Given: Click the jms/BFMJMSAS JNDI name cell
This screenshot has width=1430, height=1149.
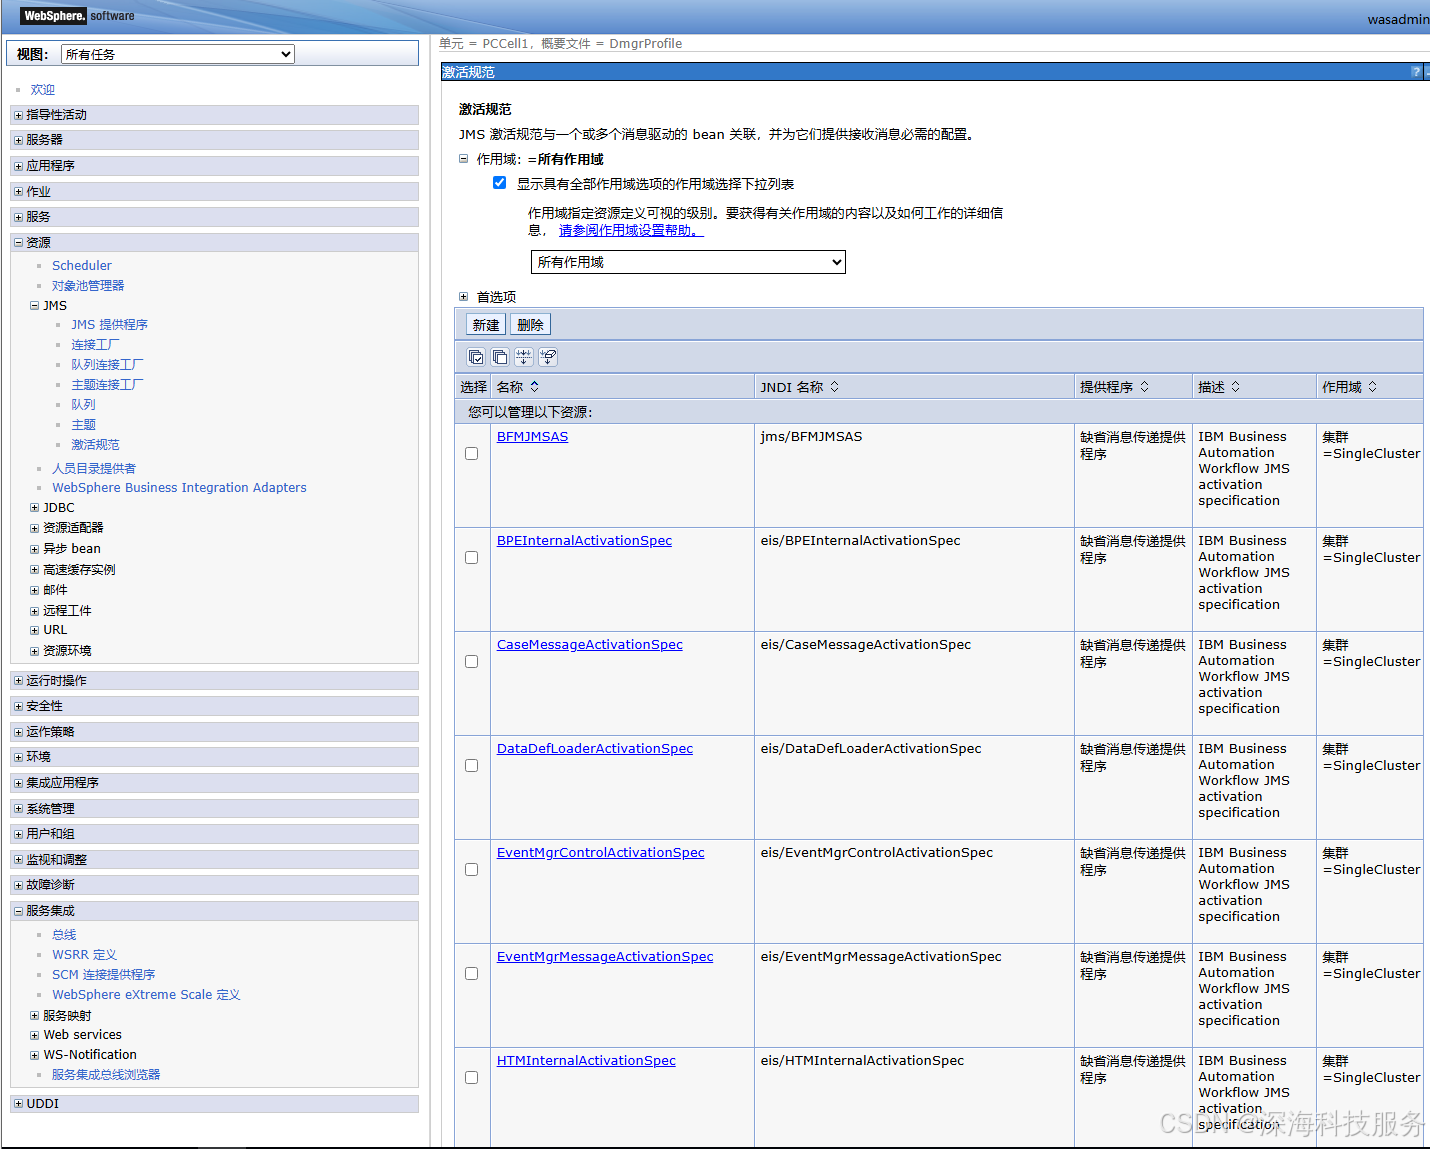Looking at the screenshot, I should (811, 437).
